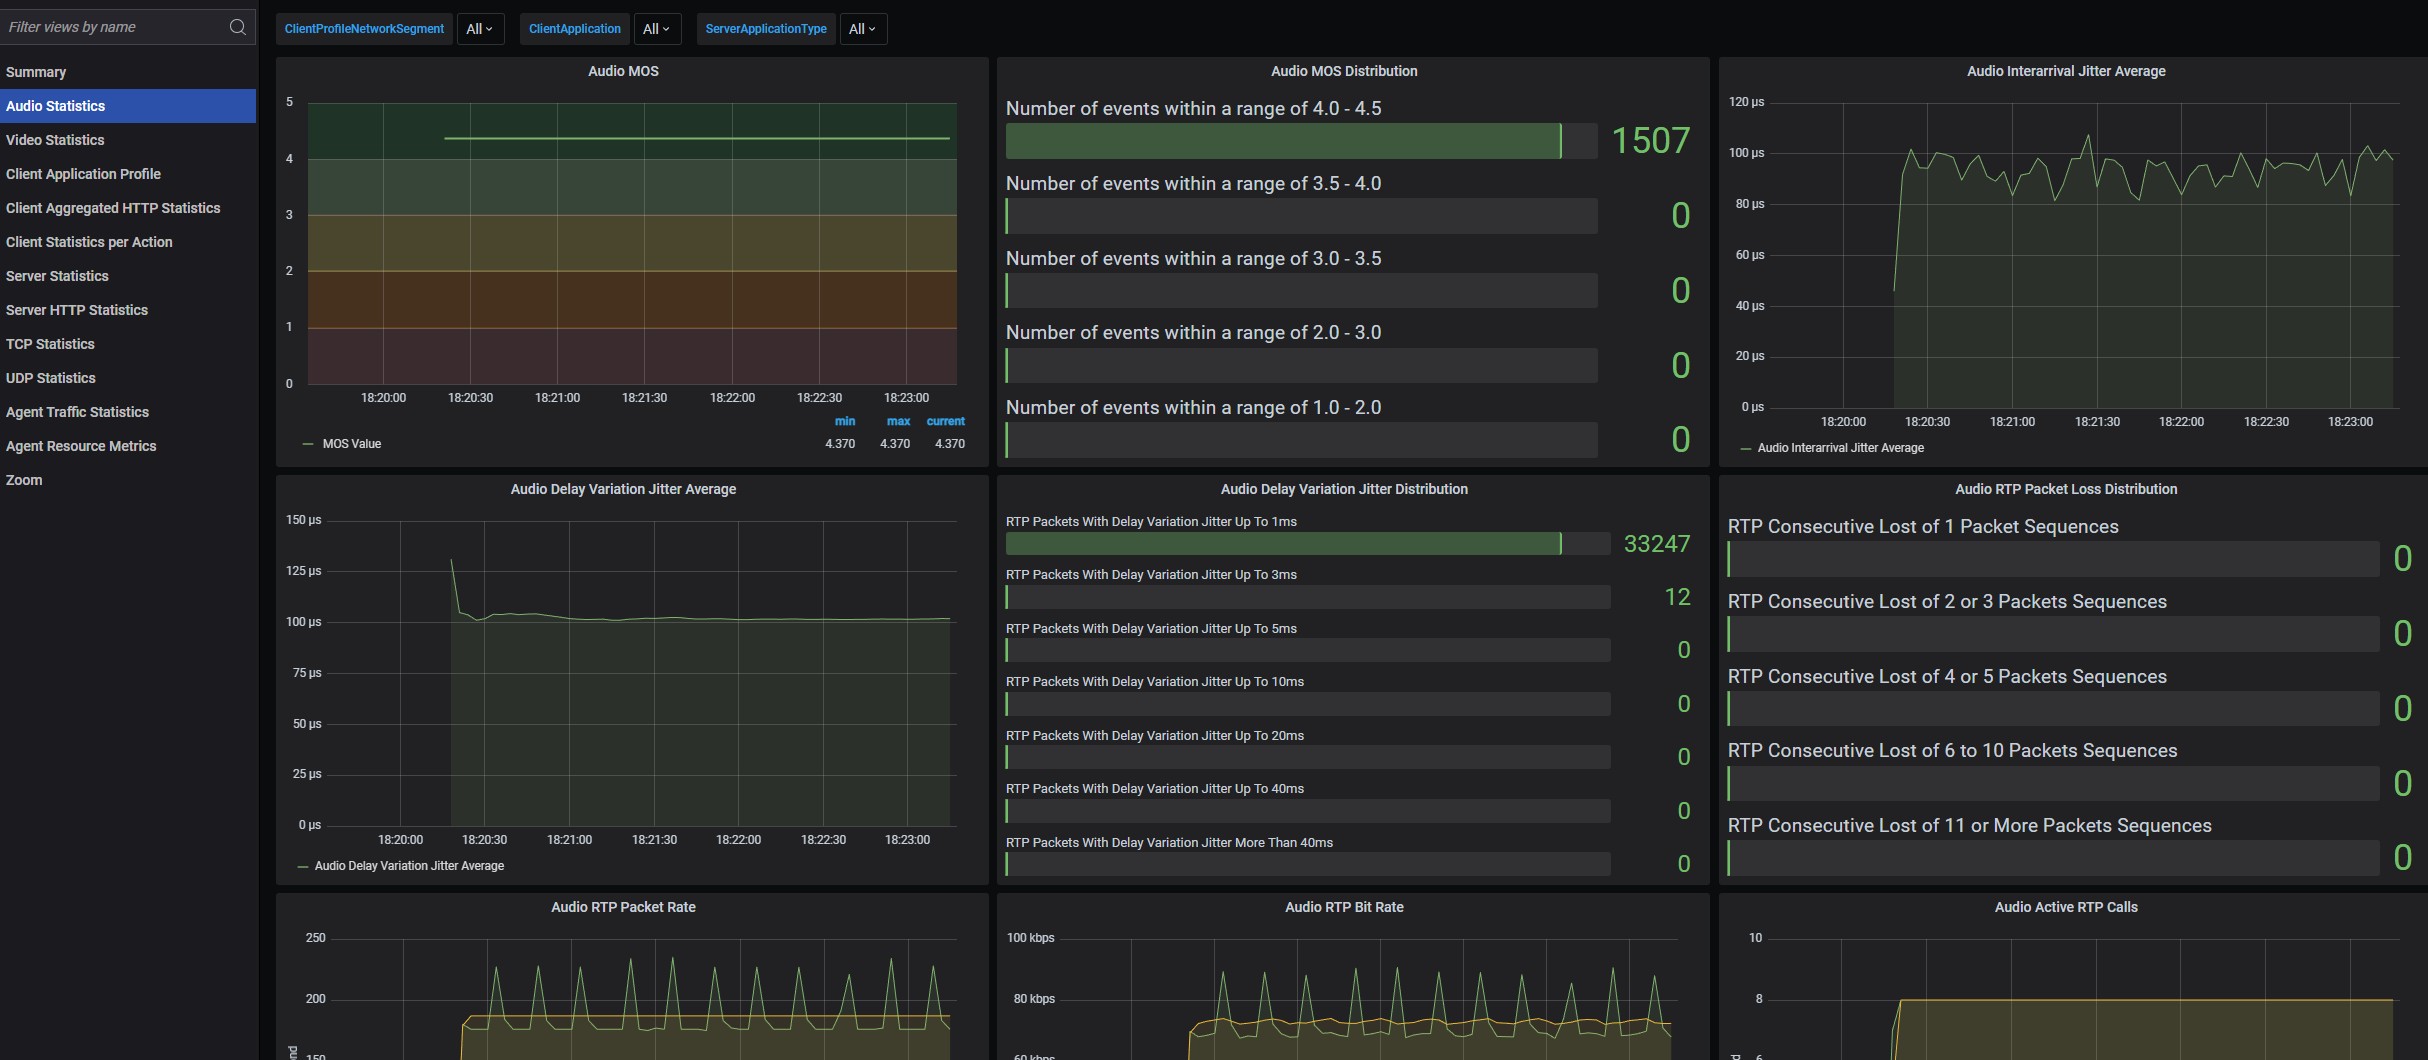Go to TCP Statistics view
2428x1060 pixels.
[x=50, y=344]
